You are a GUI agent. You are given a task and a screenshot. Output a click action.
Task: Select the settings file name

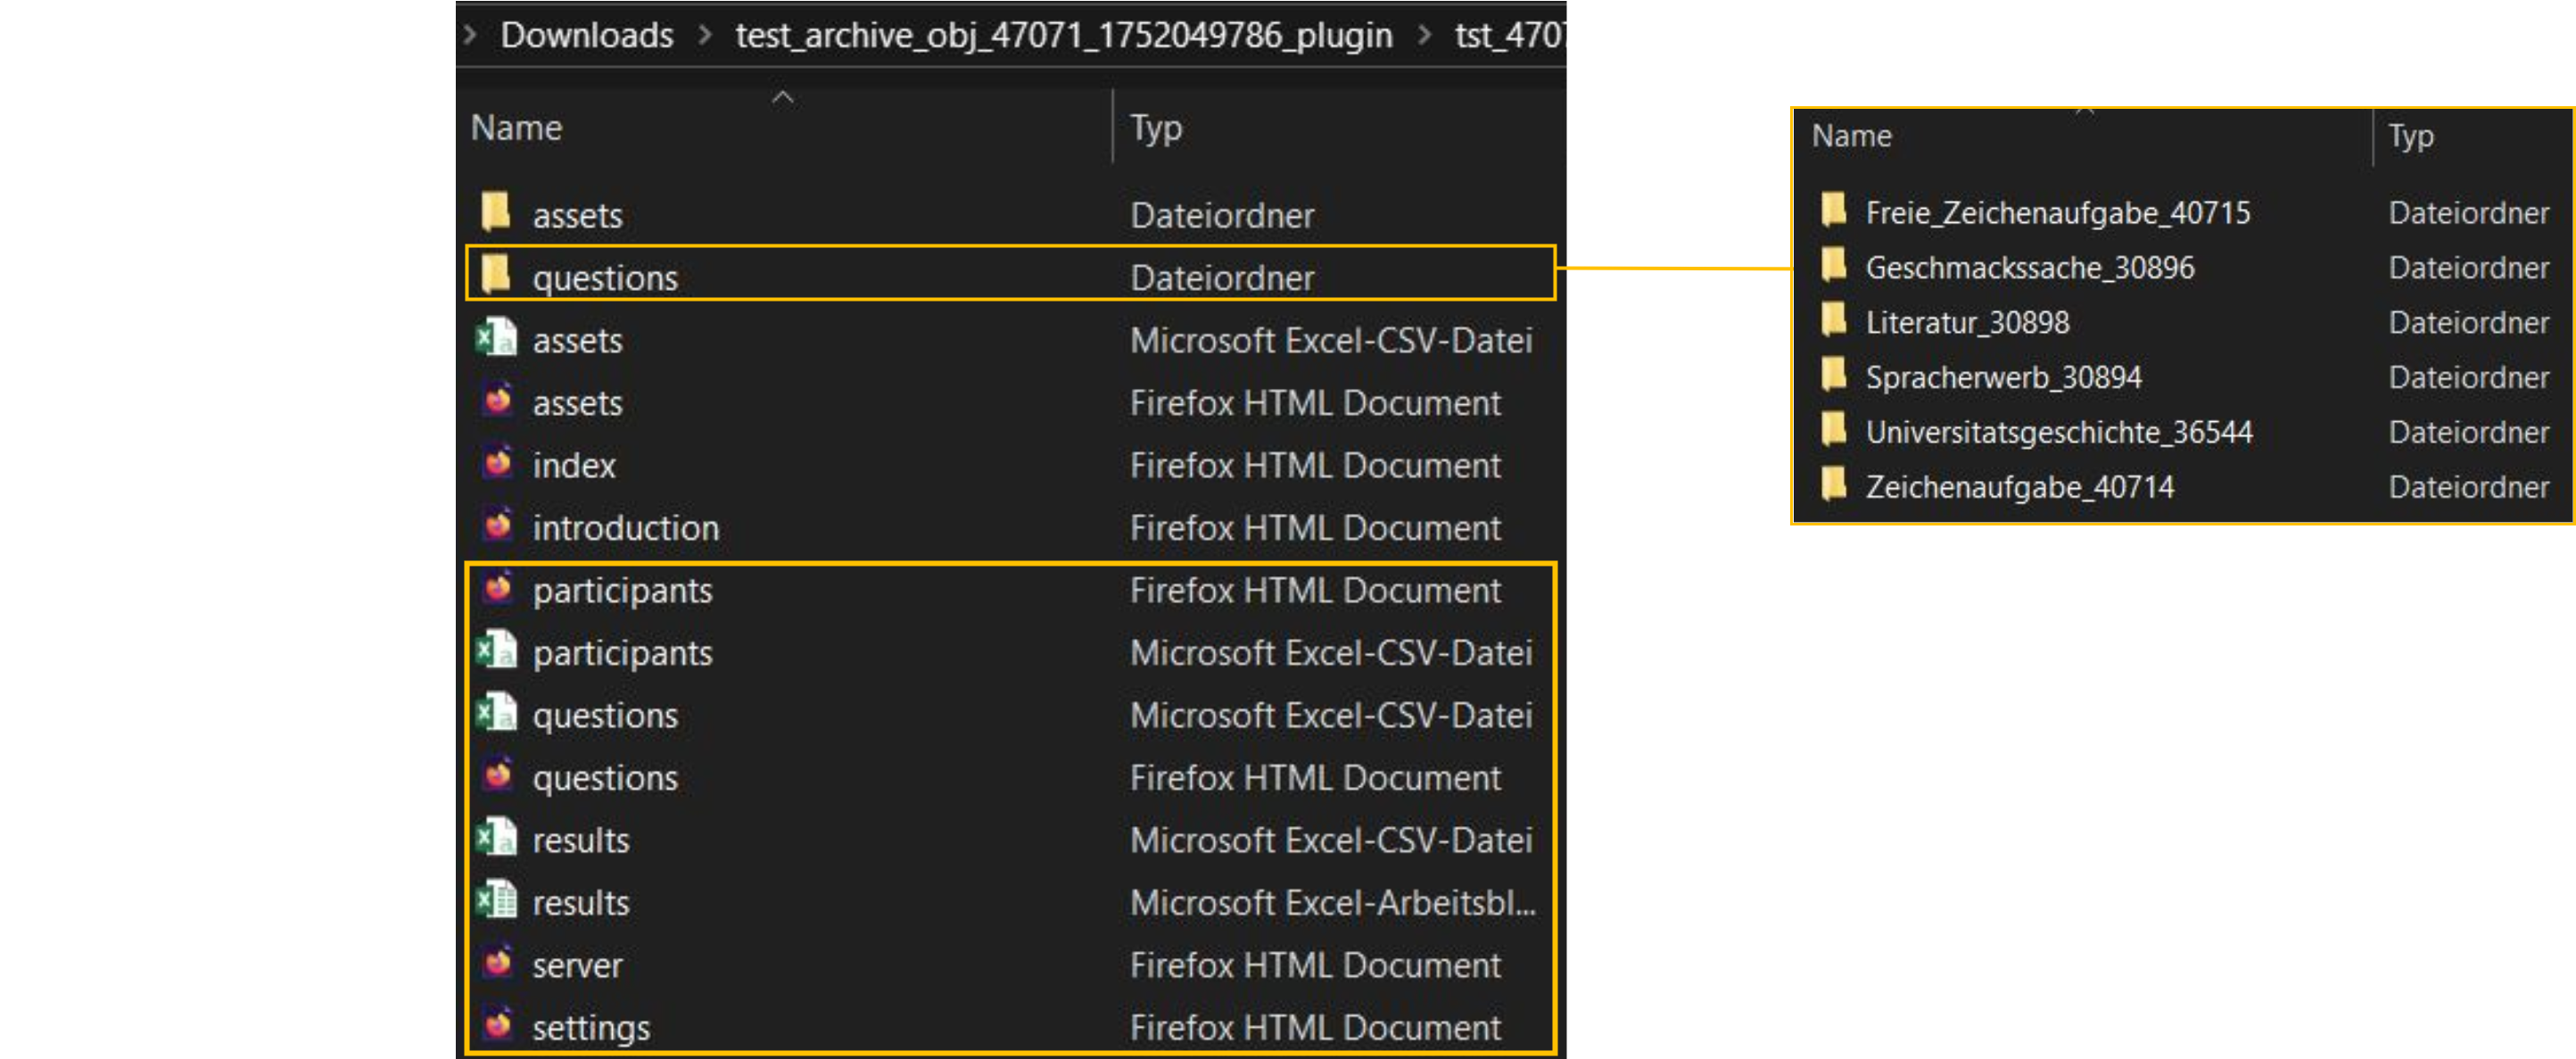(591, 1028)
